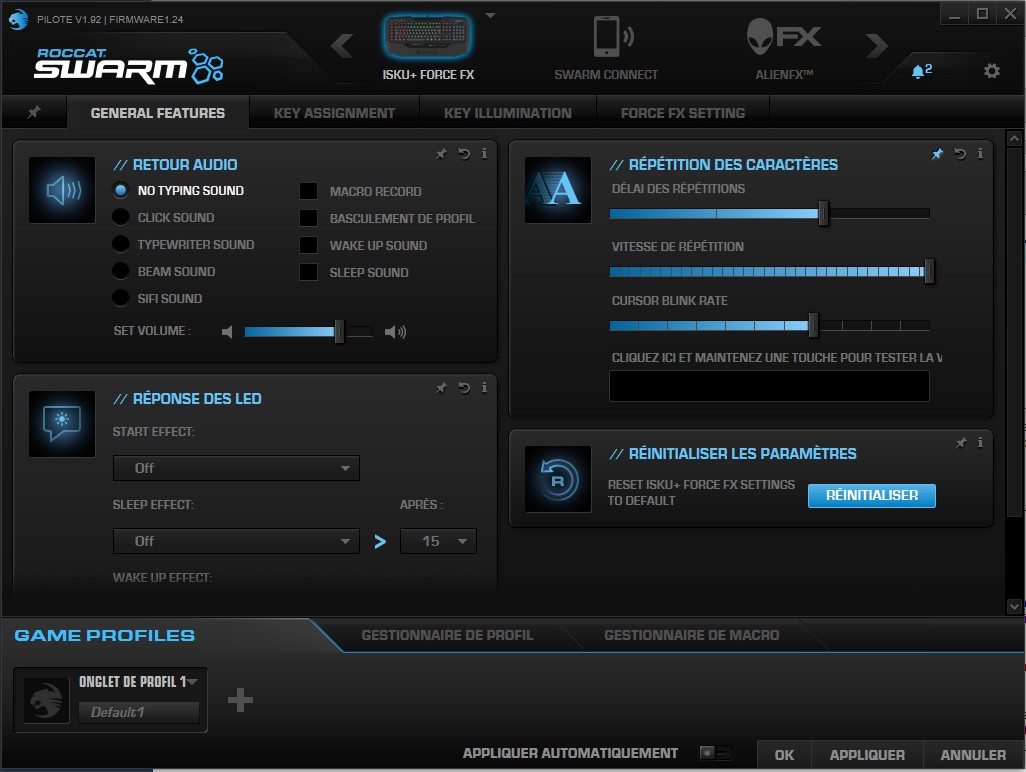Check the Wake Up Sound option
The image size is (1026, 772).
(308, 245)
